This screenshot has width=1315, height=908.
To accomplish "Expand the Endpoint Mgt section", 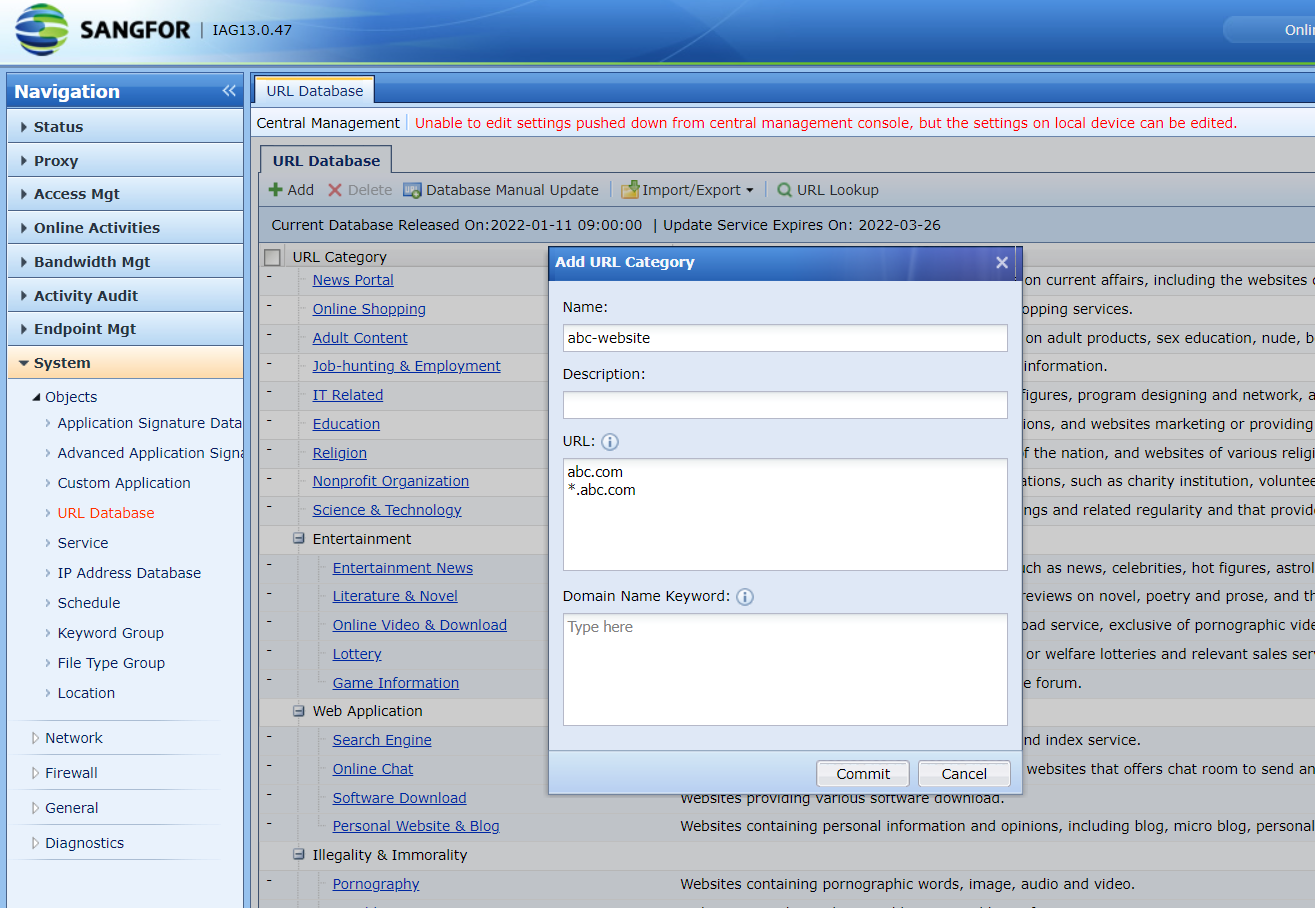I will pyautogui.click(x=125, y=329).
